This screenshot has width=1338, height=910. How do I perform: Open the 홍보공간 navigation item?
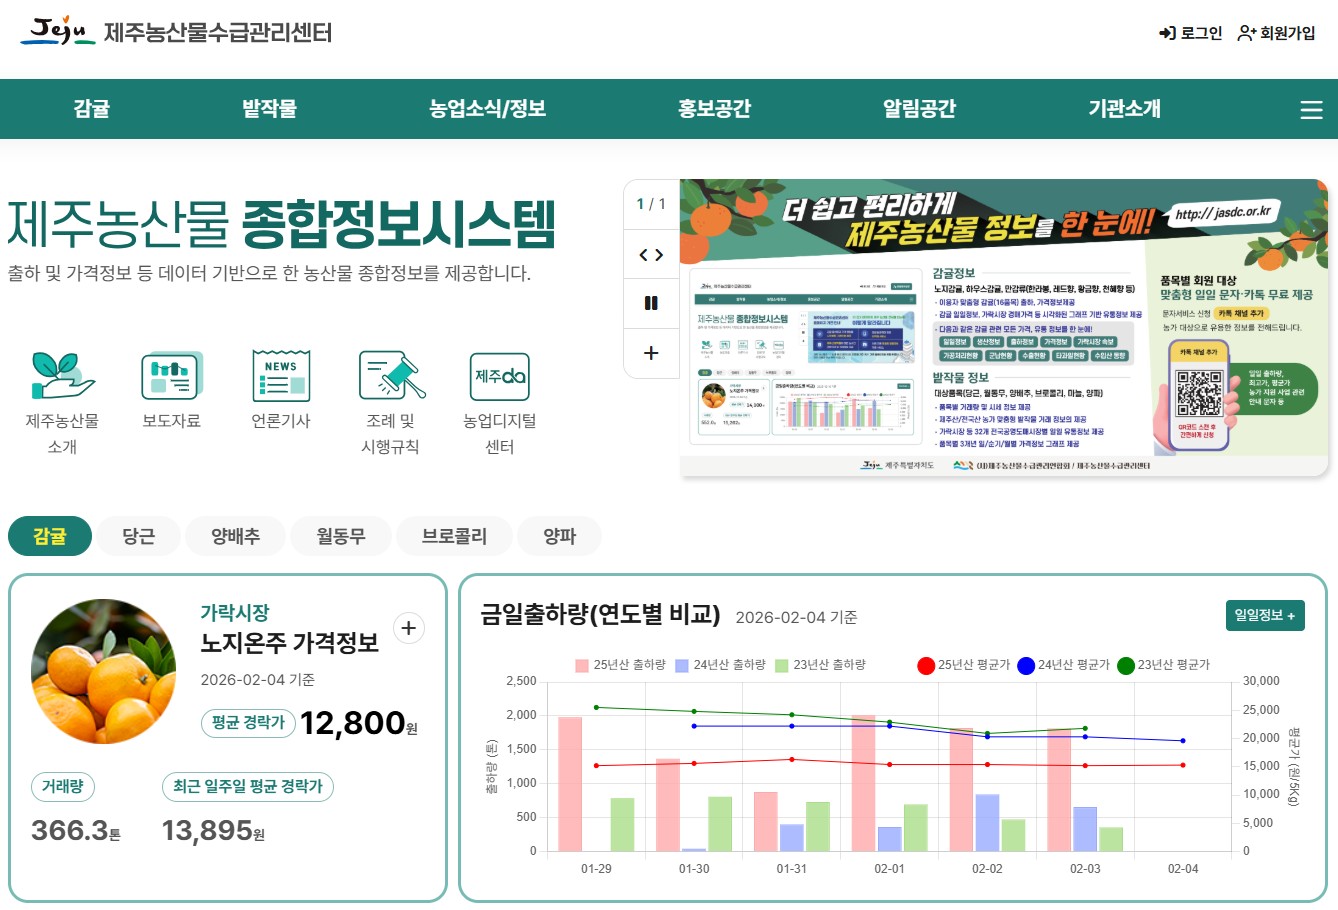(714, 110)
